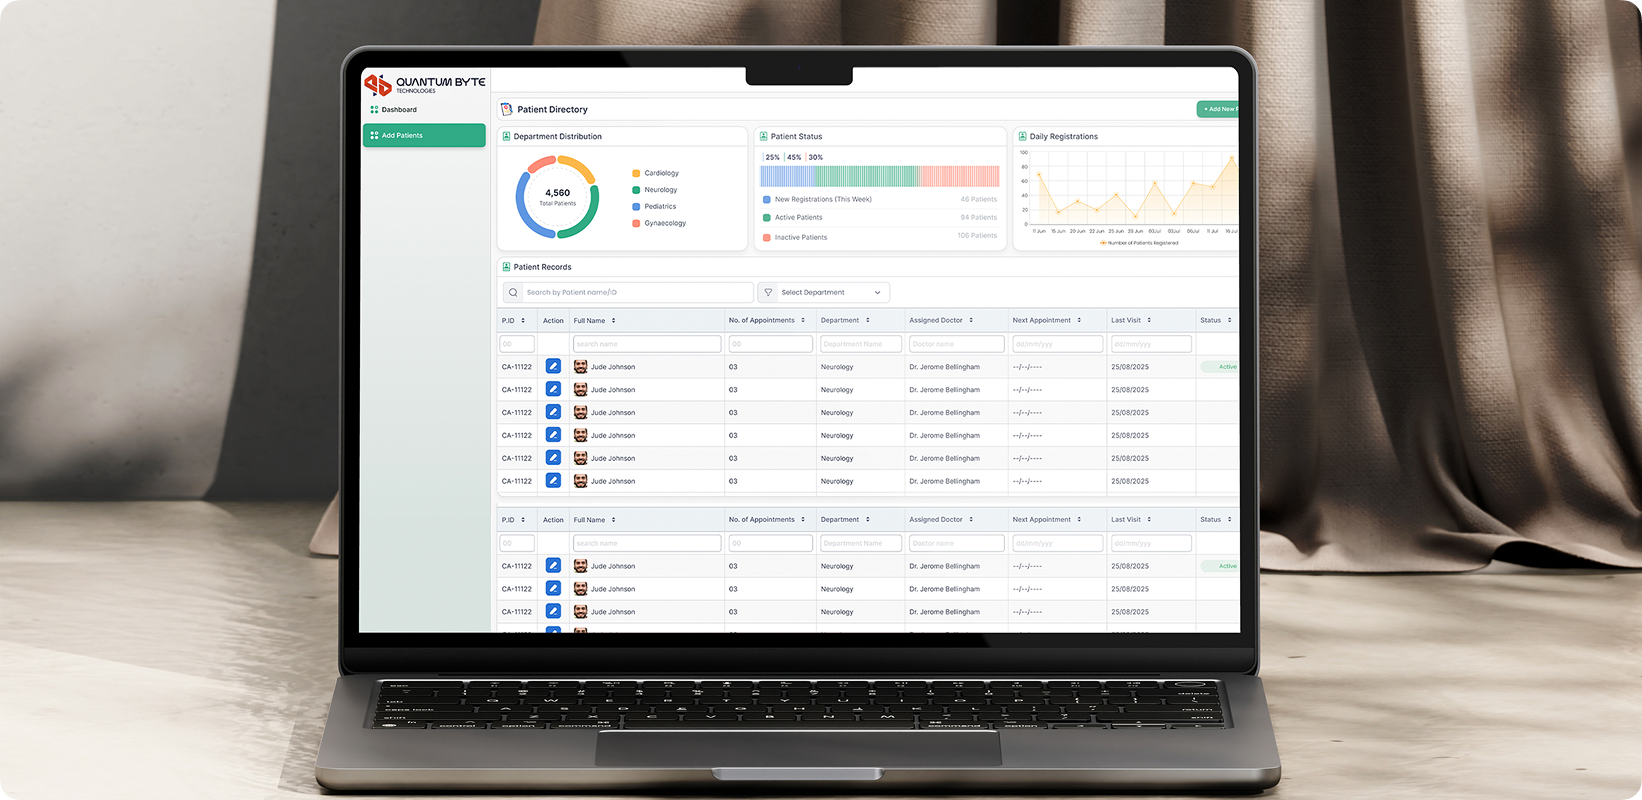Sort the upper table by Full Name
The height and width of the screenshot is (800, 1642).
pos(613,321)
